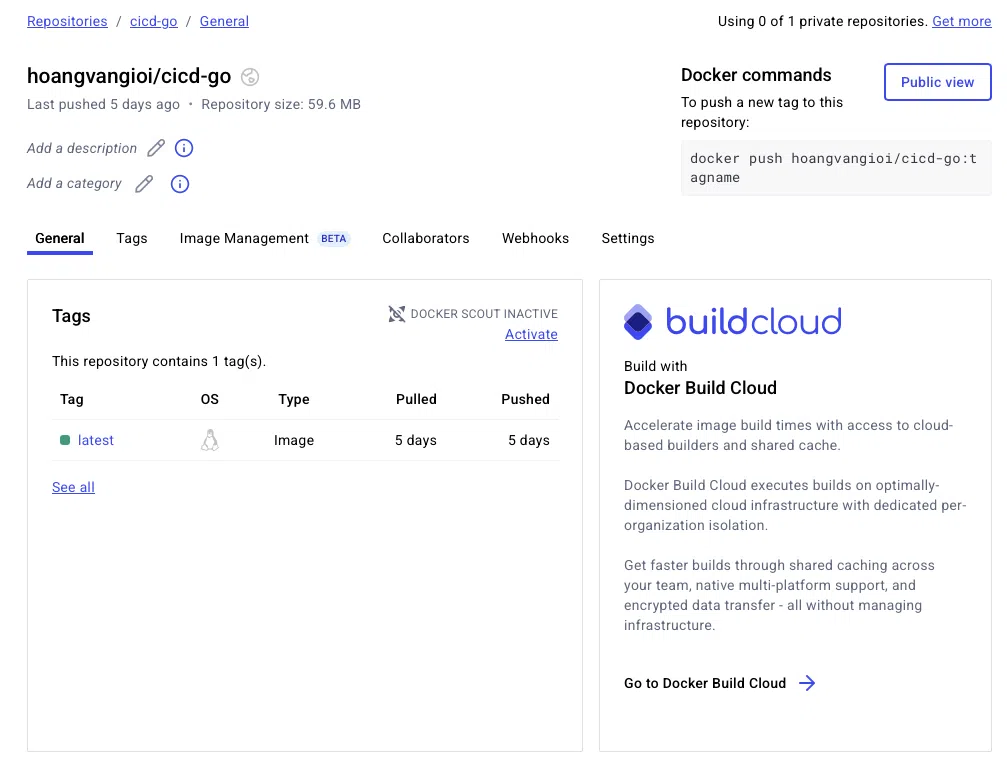Click the Last pushed 5 days ago text
The height and width of the screenshot is (761, 1007).
[x=103, y=104]
